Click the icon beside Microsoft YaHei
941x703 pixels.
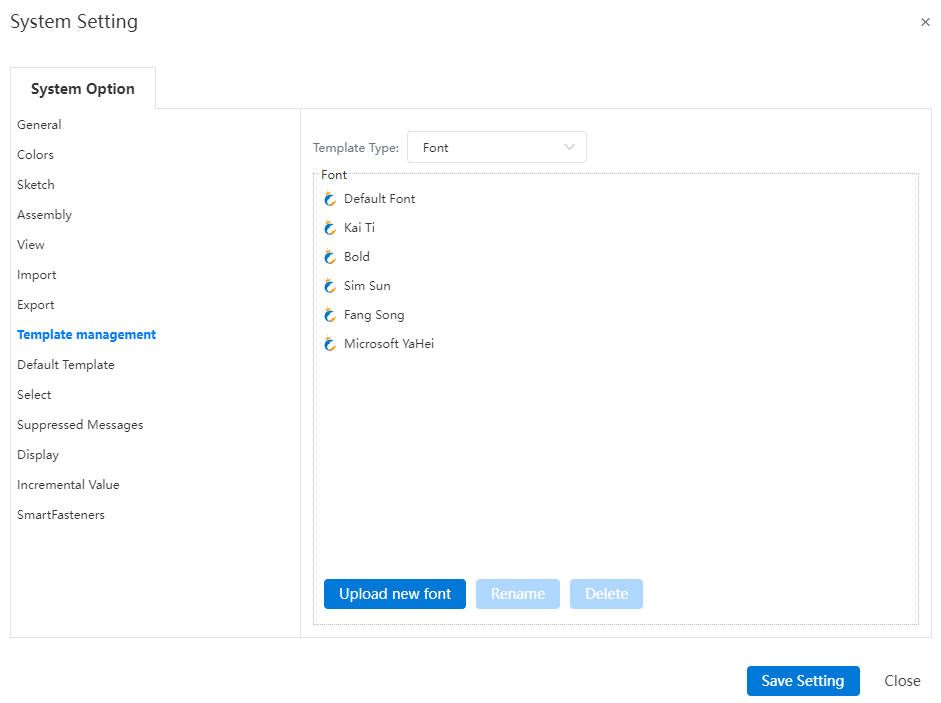pos(329,344)
